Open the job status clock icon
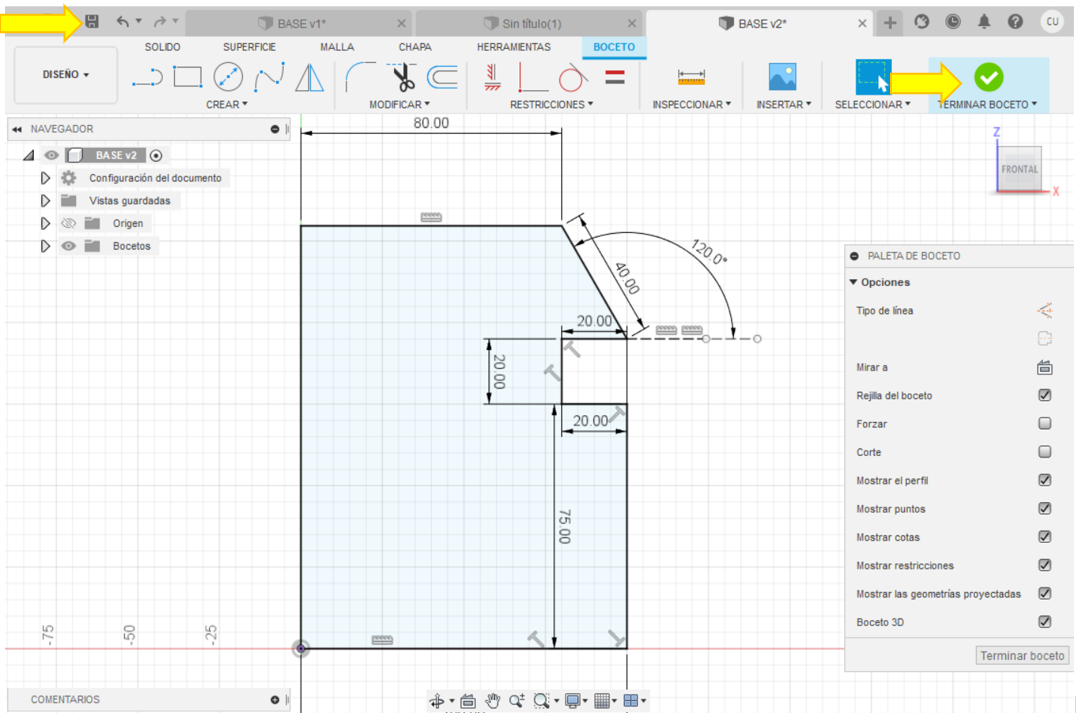Image resolution: width=1085 pixels, height=720 pixels. [x=953, y=22]
